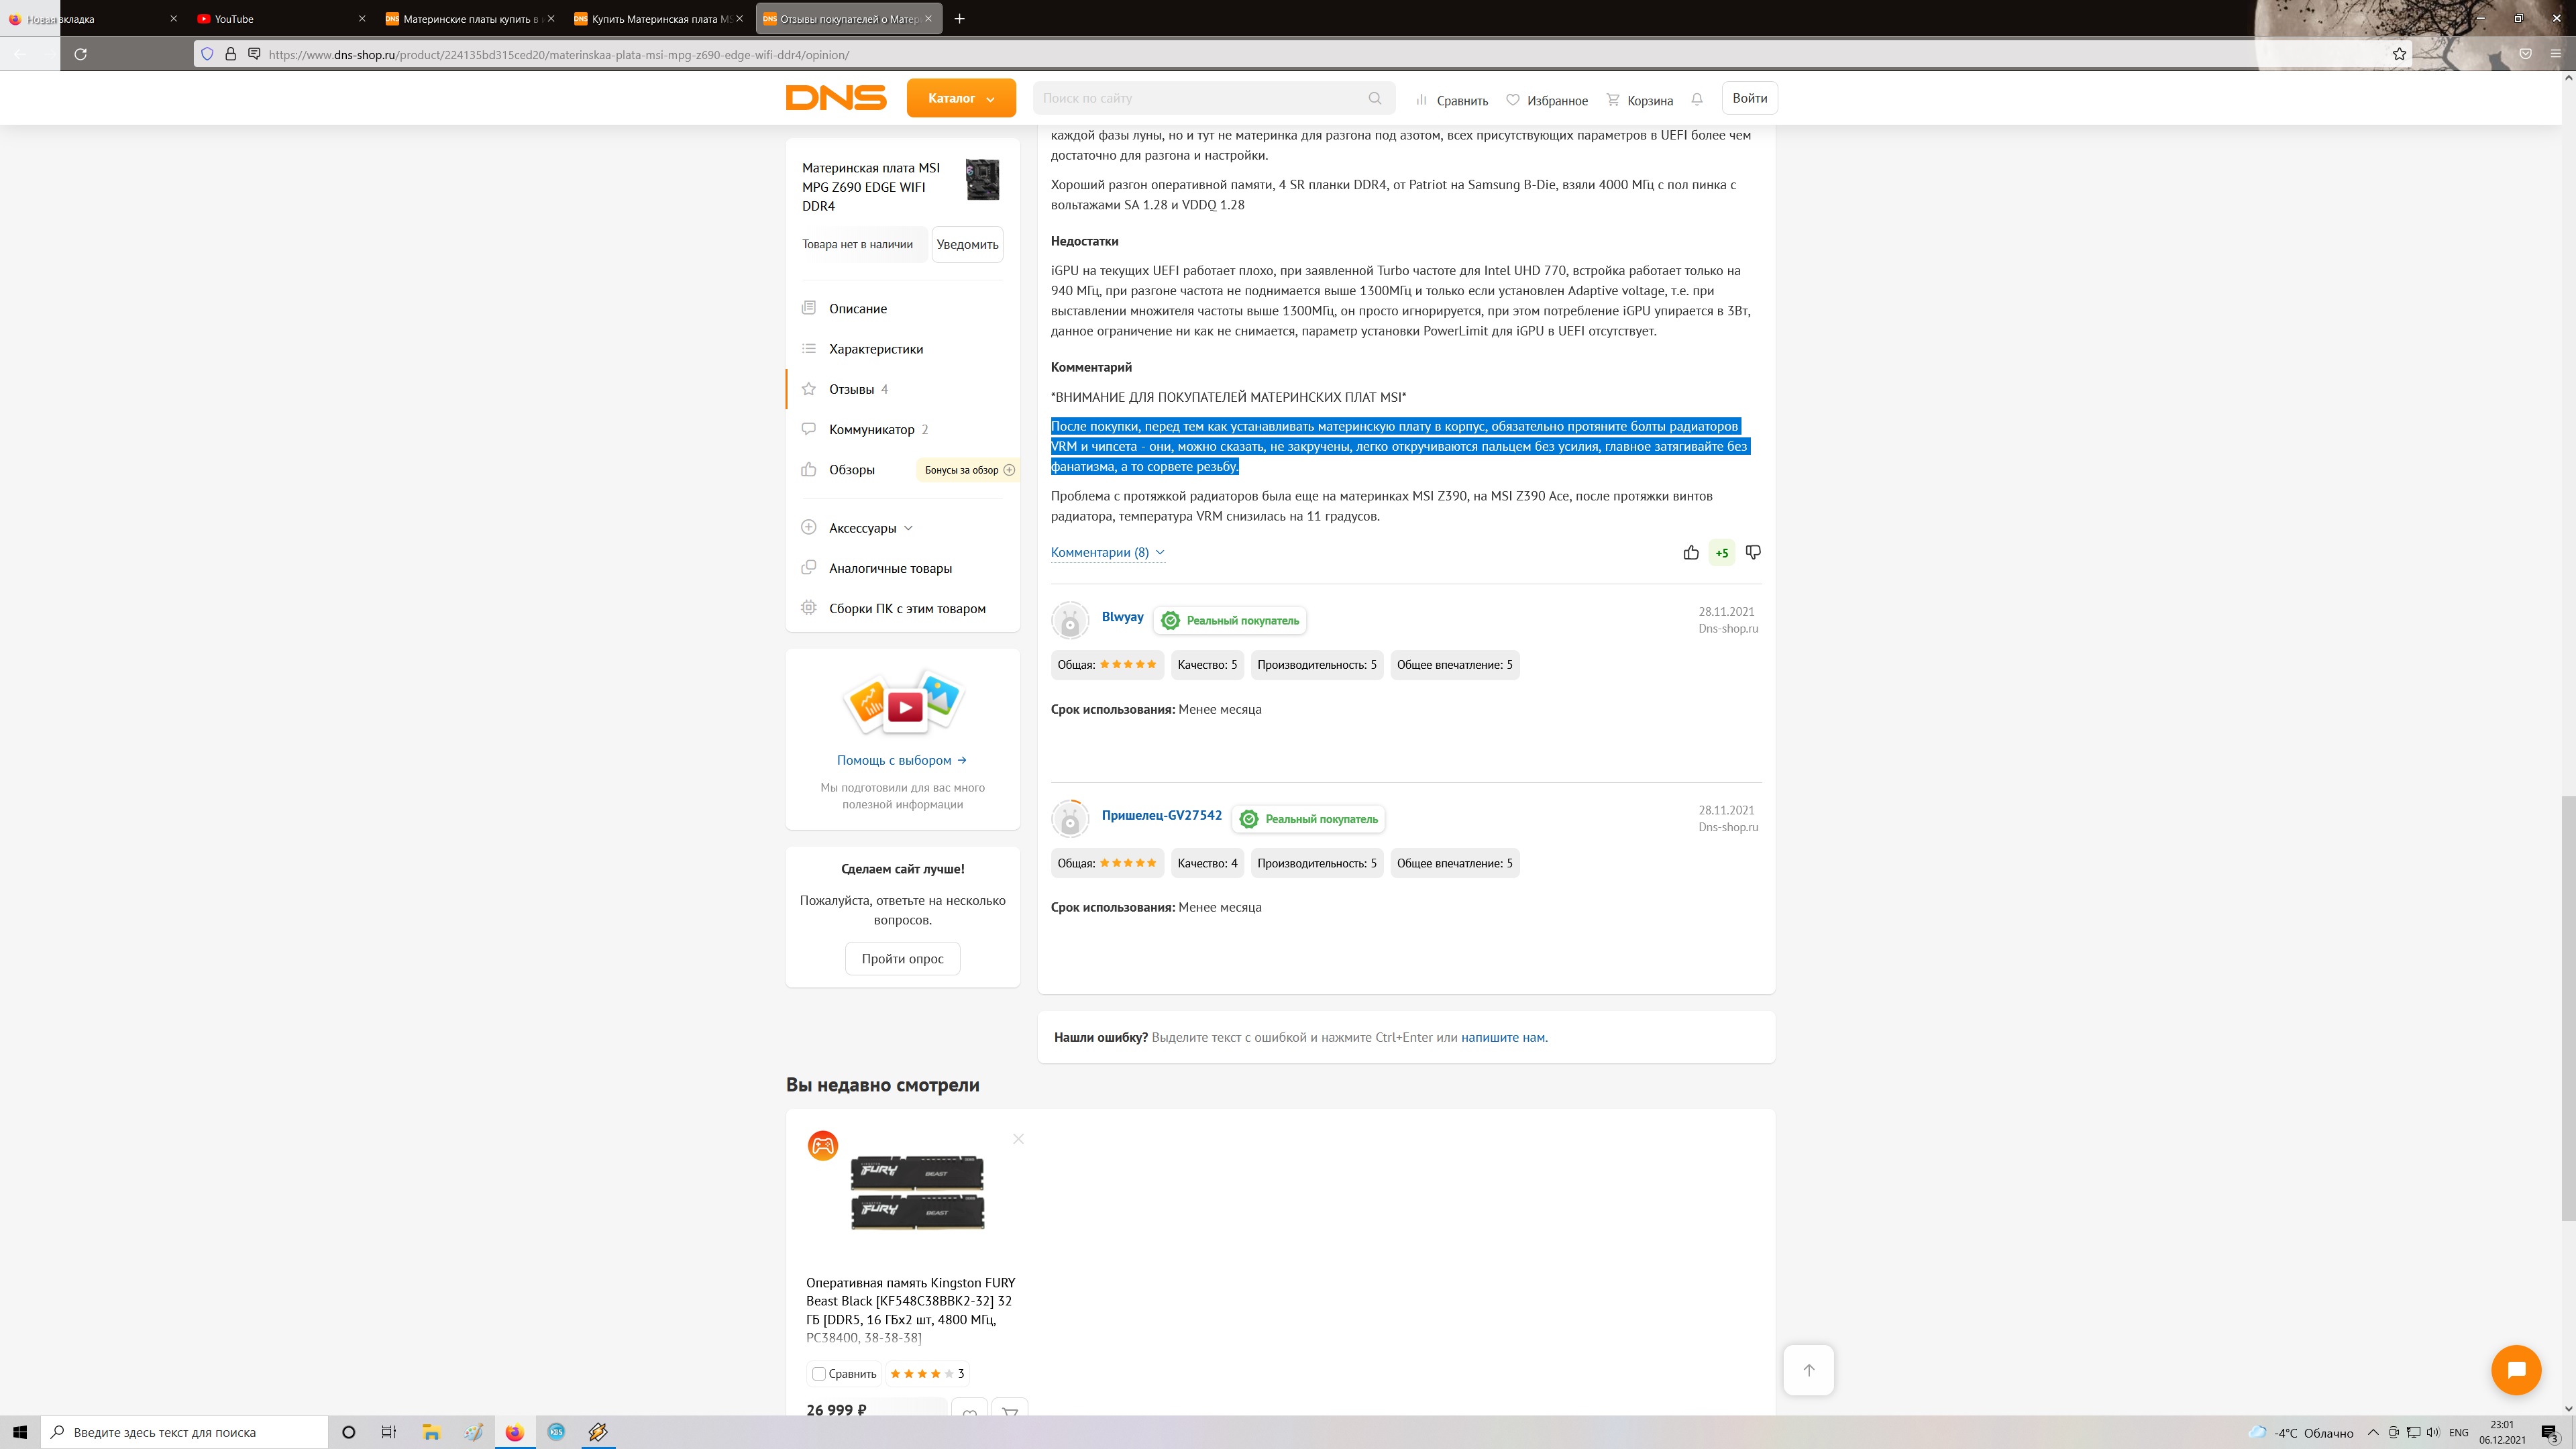Open Firefox from the Windows taskbar
Viewport: 2576px width, 1449px height.
(x=514, y=1432)
